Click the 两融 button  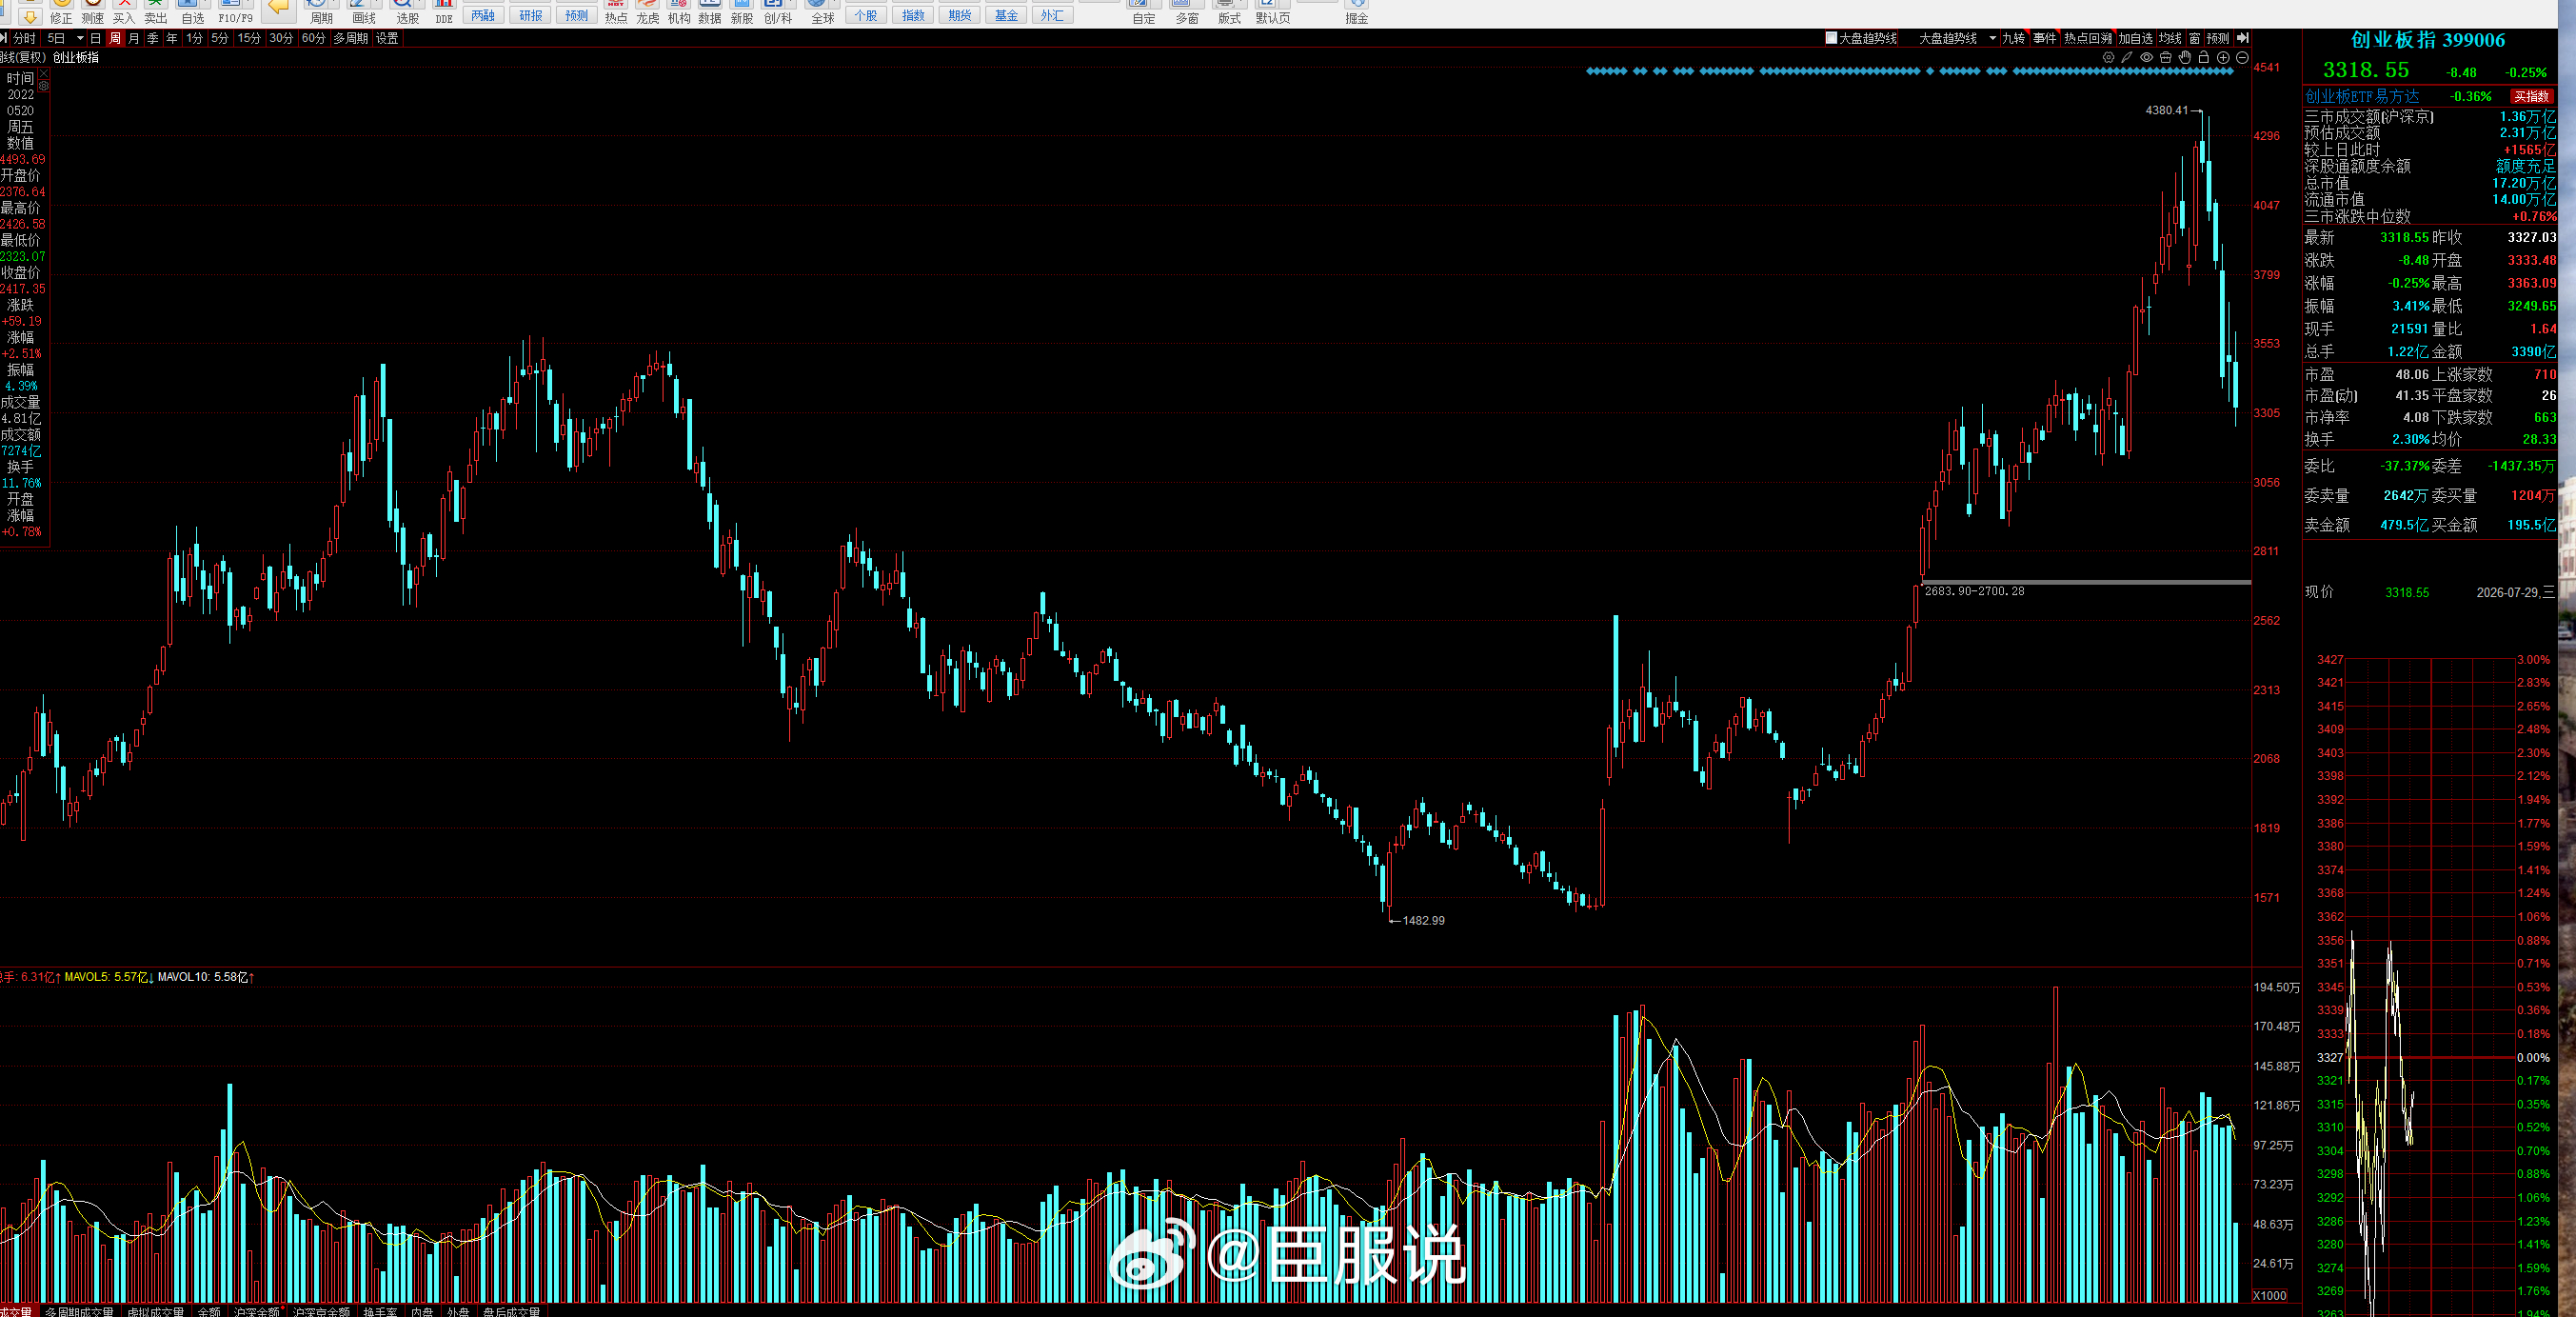tap(483, 15)
